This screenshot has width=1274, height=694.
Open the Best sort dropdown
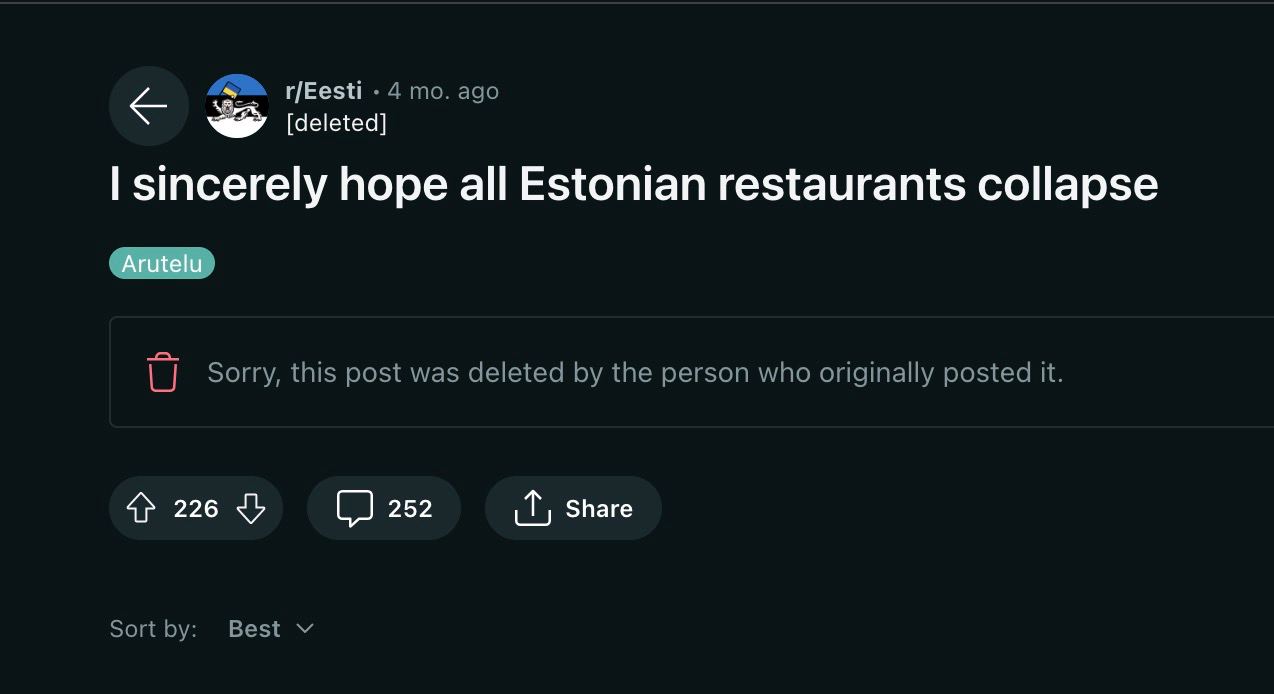[254, 629]
